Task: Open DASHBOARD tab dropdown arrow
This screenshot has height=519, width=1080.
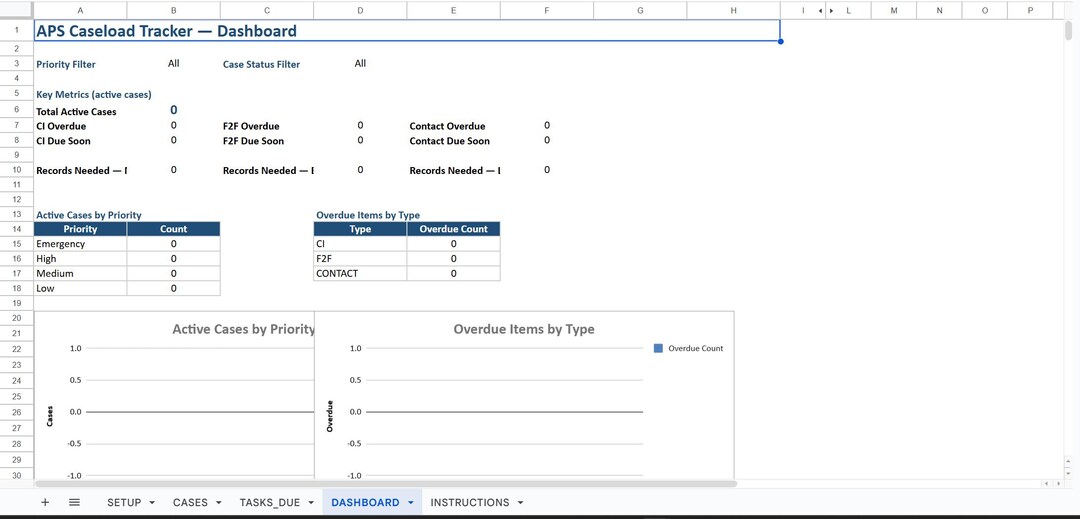Action: pyautogui.click(x=411, y=503)
